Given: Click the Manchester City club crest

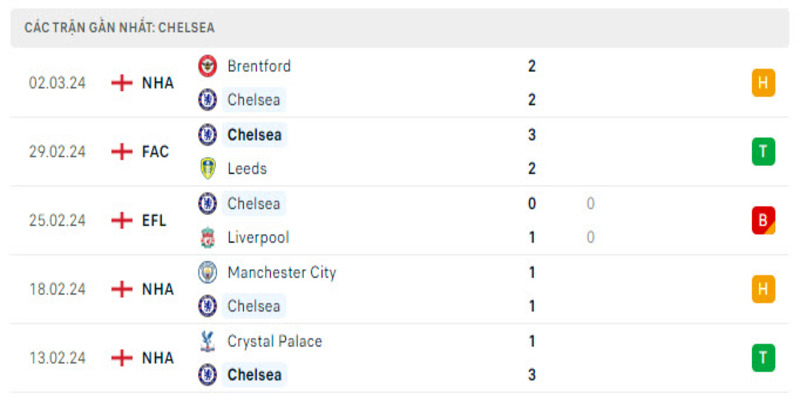Looking at the screenshot, I should 208,272.
